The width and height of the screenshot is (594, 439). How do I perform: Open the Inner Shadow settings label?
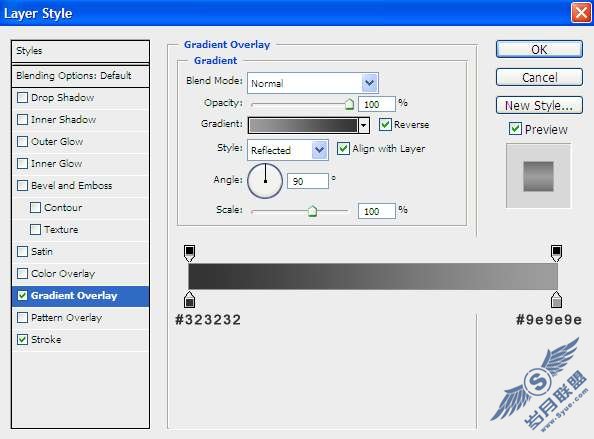point(63,120)
